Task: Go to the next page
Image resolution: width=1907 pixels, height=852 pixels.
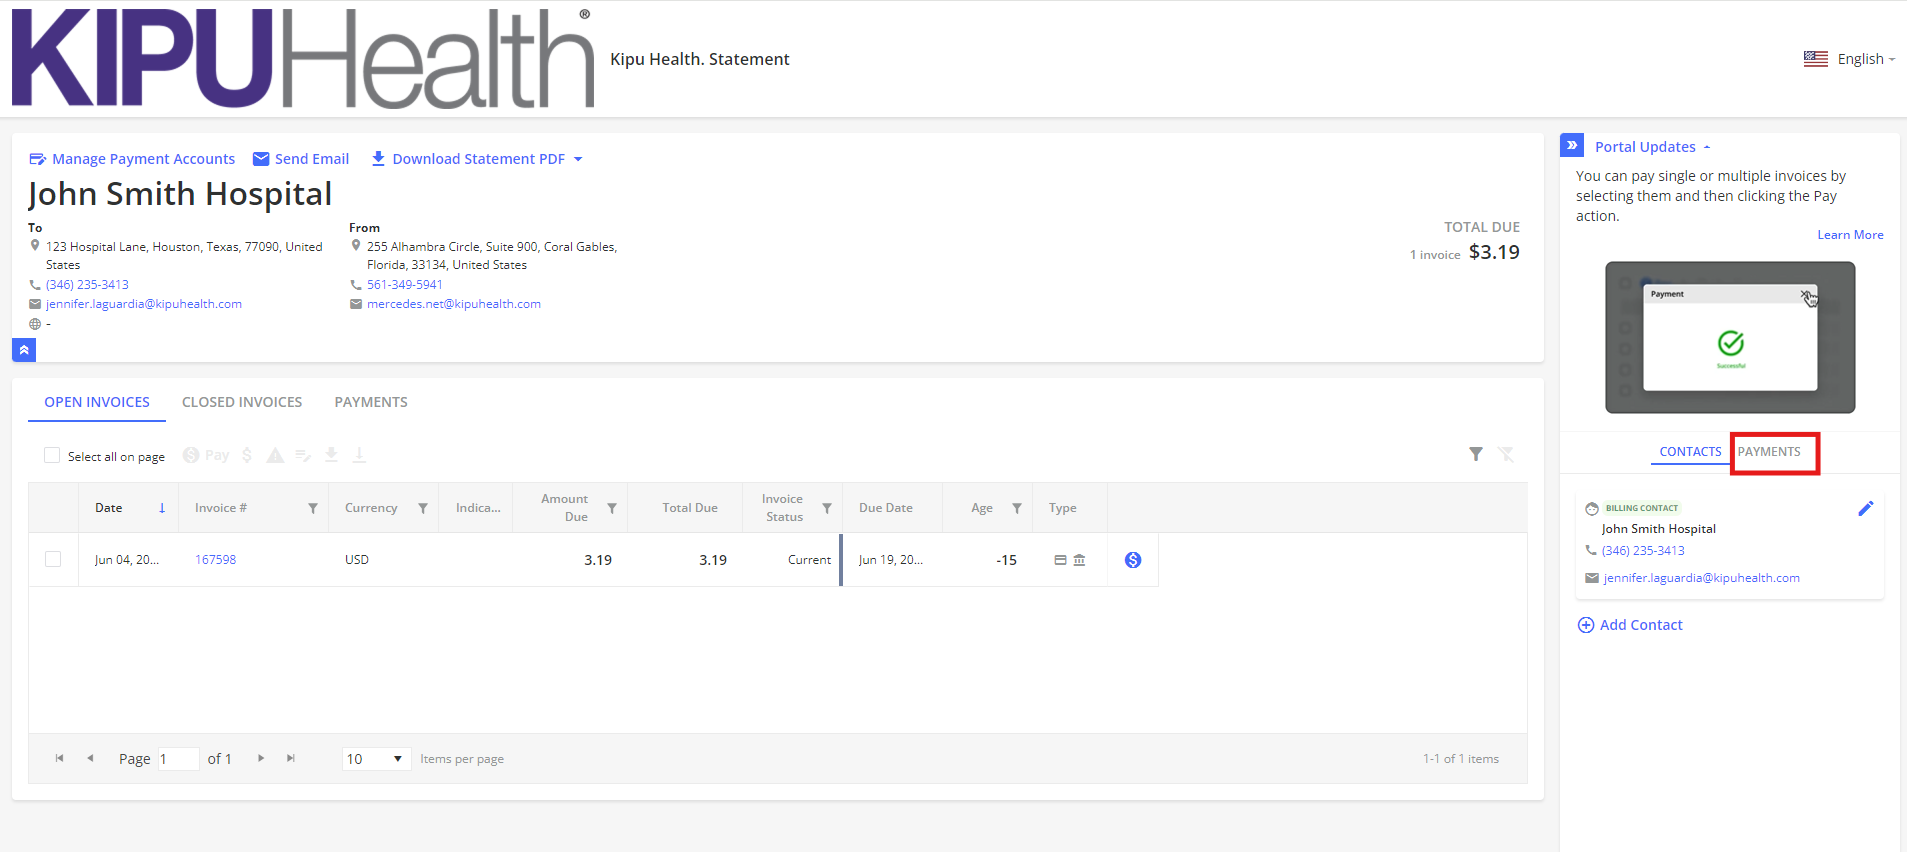Action: coord(260,758)
